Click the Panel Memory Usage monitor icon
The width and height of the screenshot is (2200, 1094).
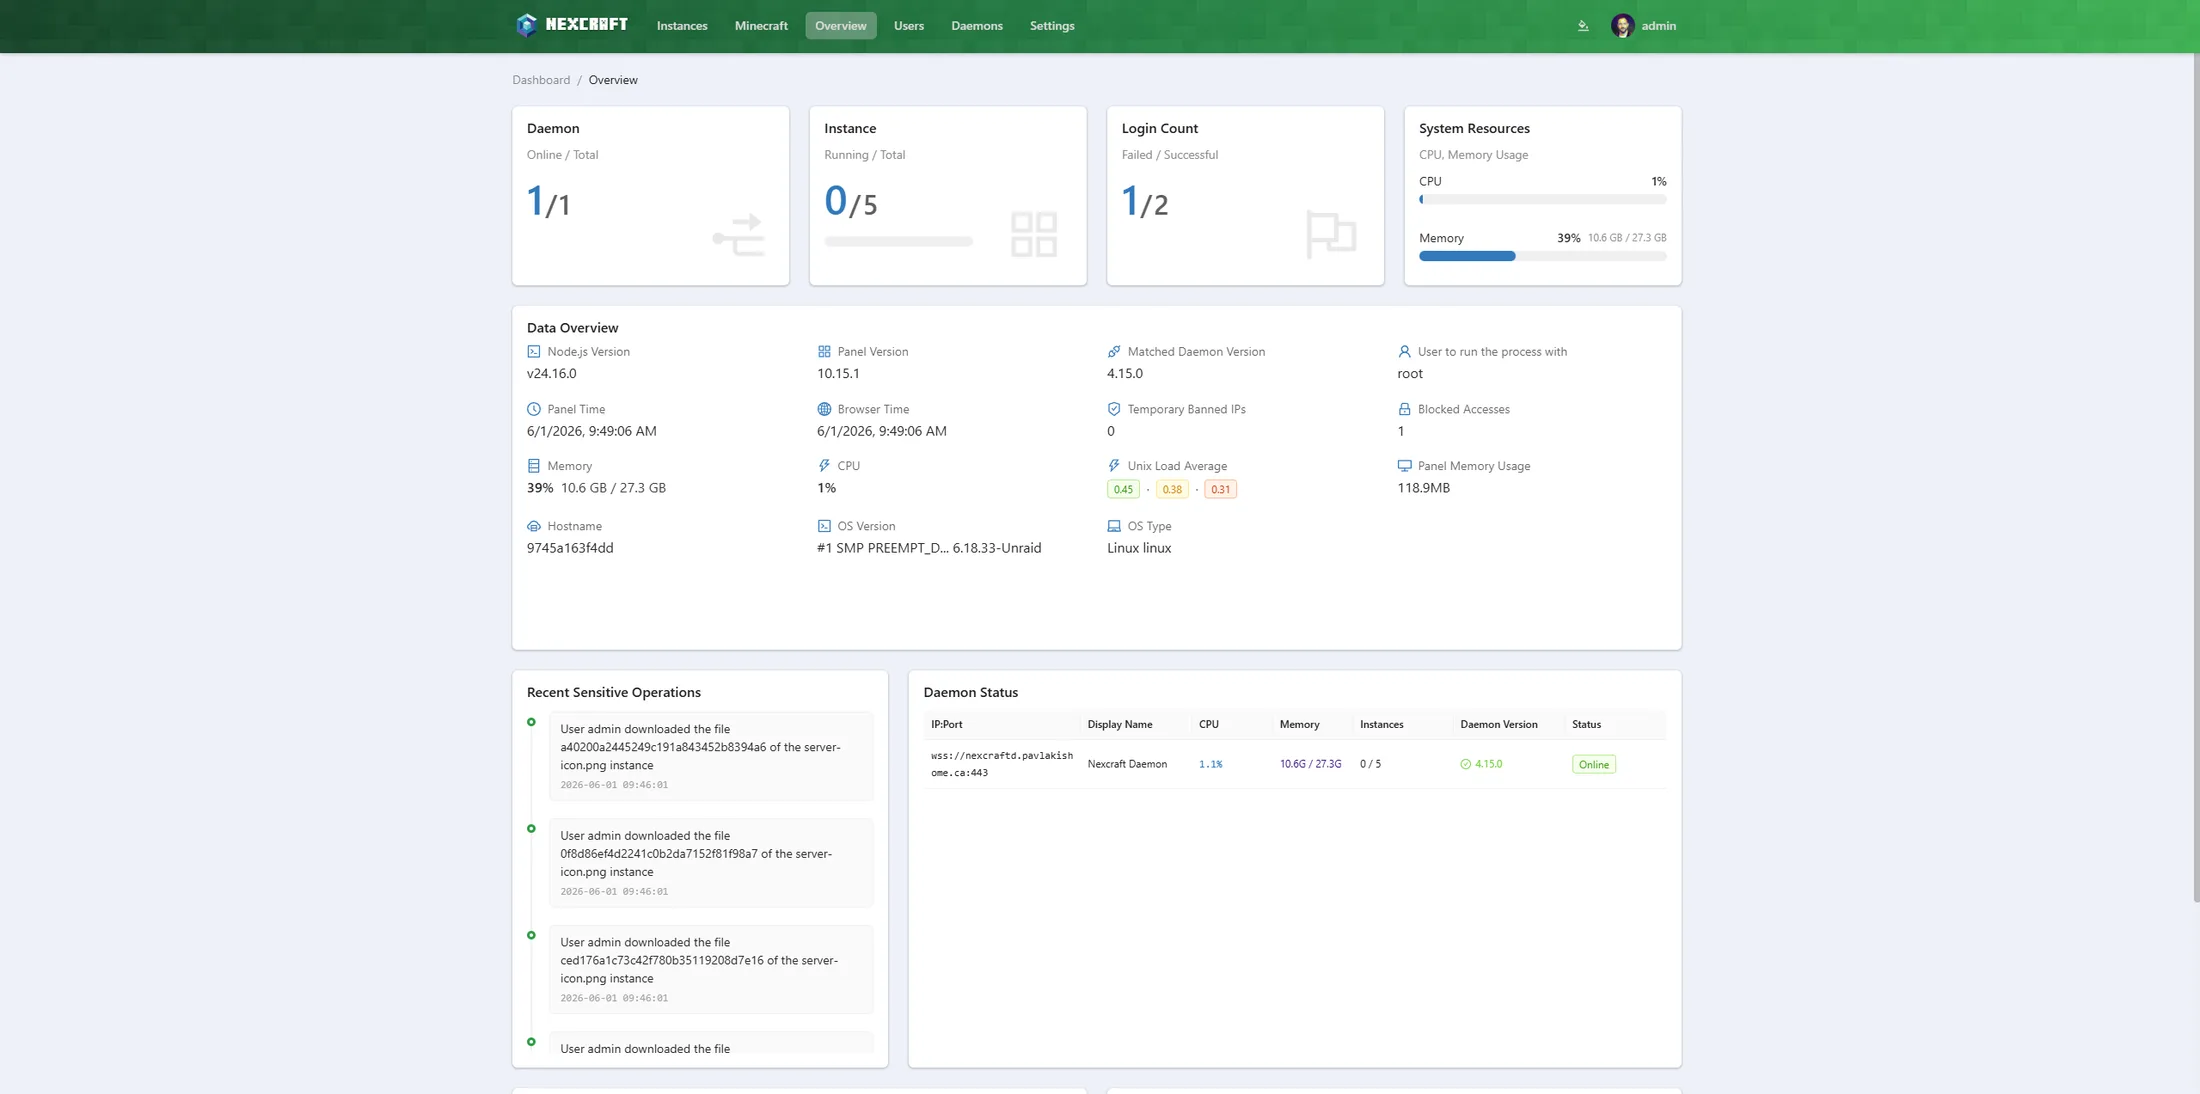(1404, 466)
